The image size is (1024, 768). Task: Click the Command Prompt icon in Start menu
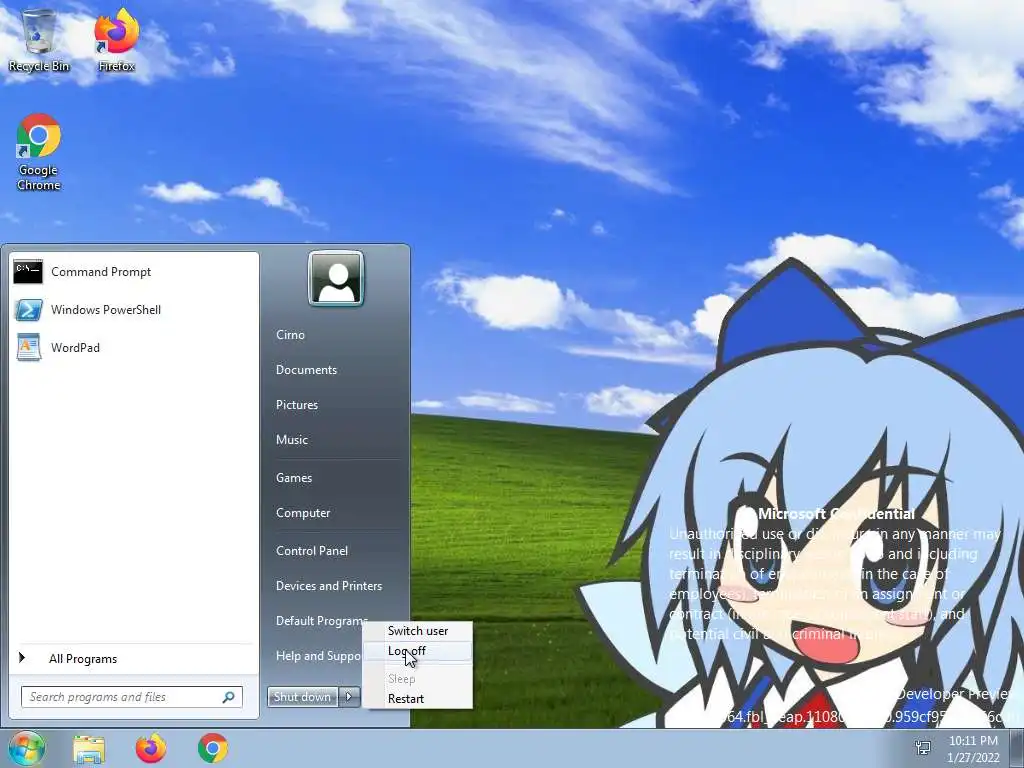tap(28, 272)
